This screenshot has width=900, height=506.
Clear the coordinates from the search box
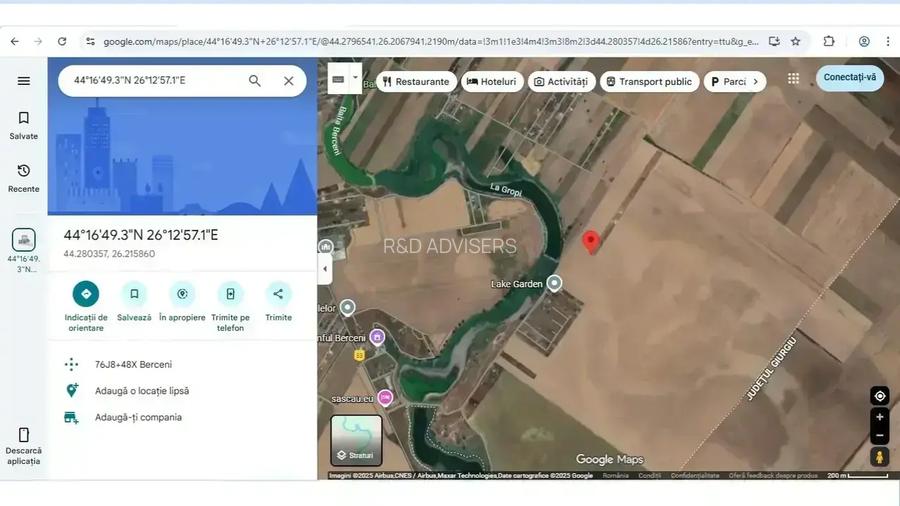[289, 81]
